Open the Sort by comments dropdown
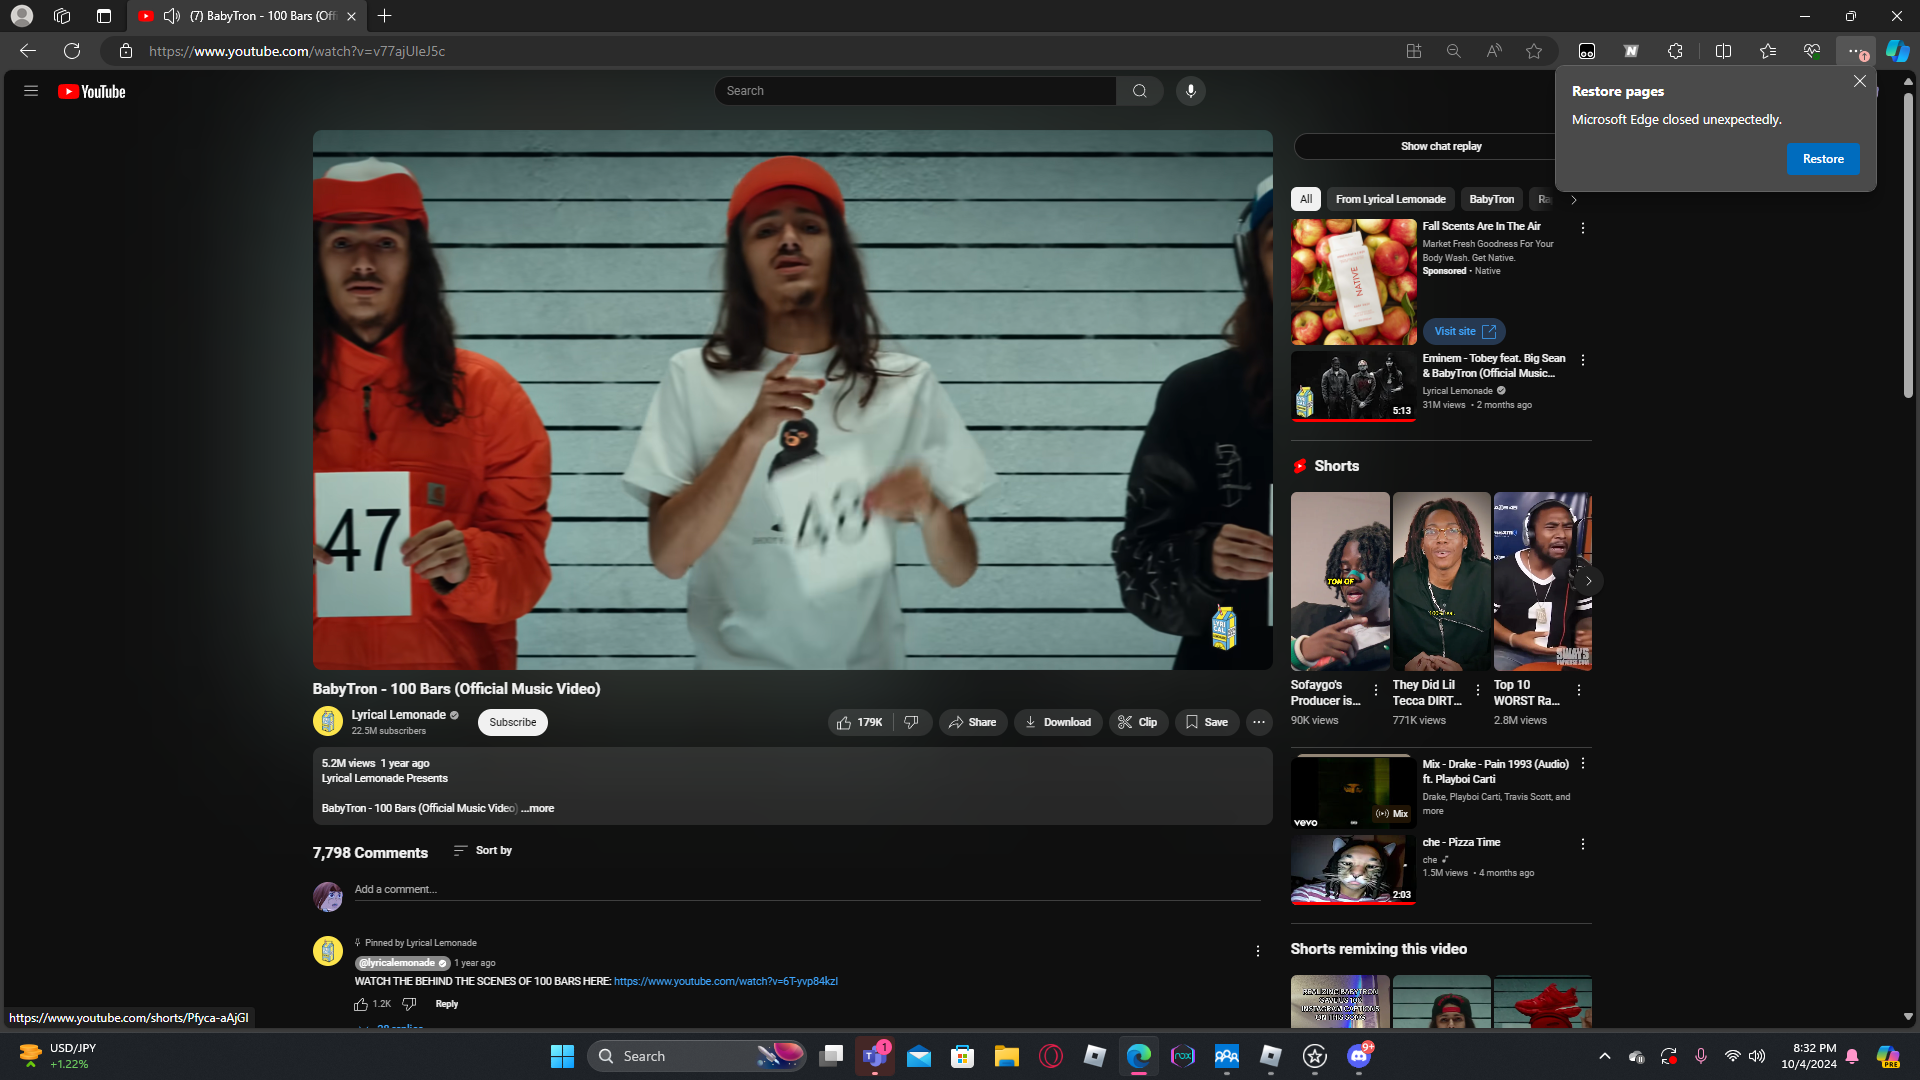The height and width of the screenshot is (1080, 1920). [482, 850]
